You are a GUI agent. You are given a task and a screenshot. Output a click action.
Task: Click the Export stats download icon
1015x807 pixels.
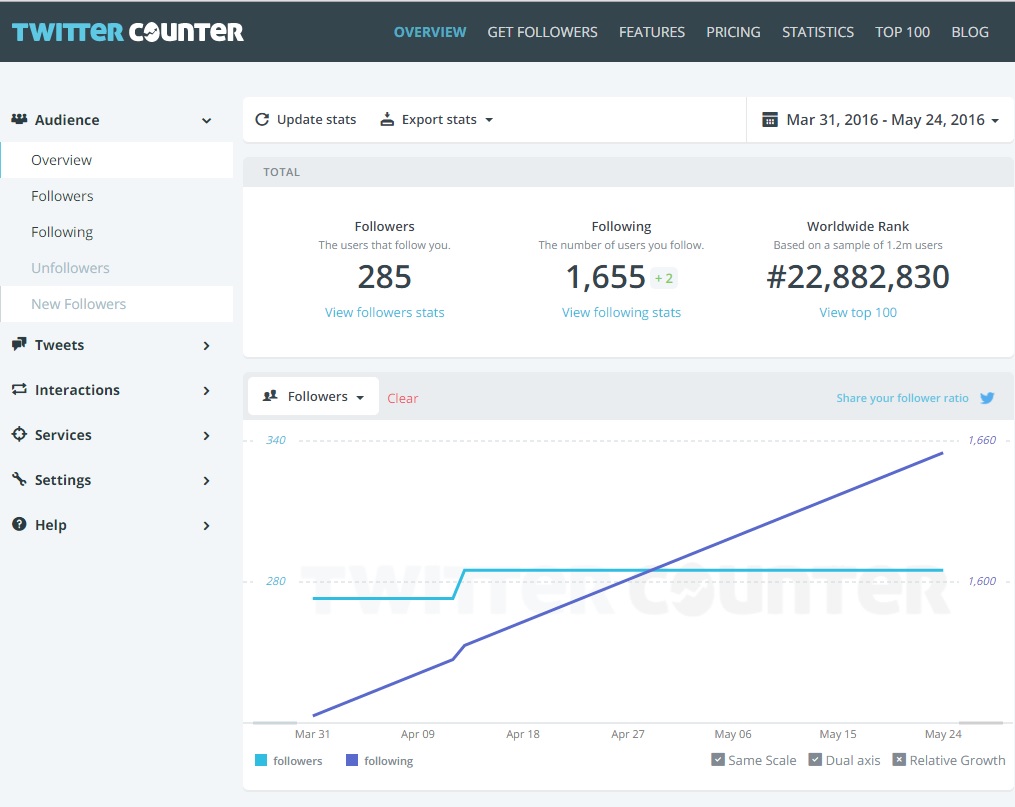coord(387,119)
